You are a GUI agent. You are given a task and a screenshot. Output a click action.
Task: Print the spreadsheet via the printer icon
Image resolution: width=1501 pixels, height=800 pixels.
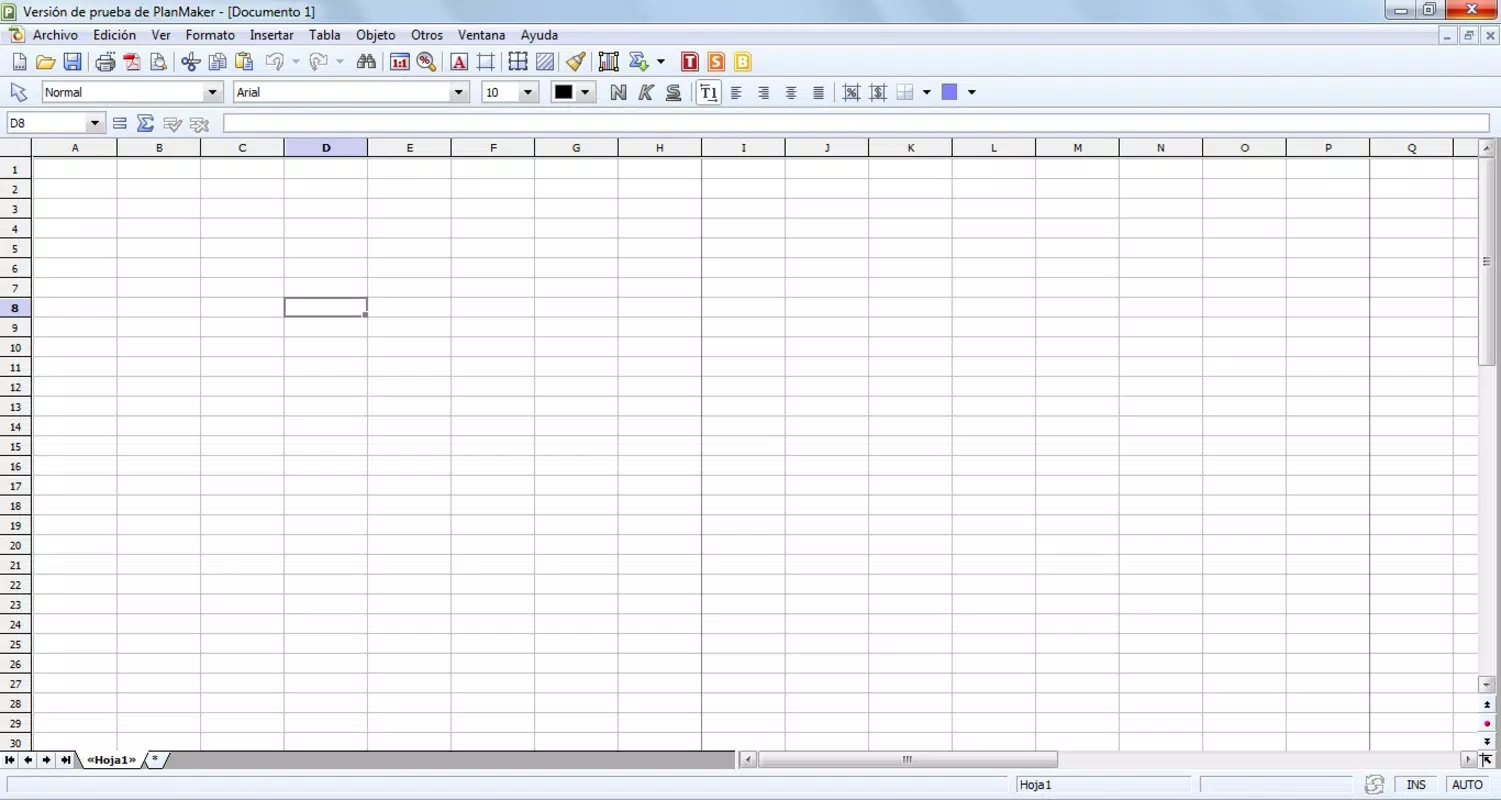105,62
